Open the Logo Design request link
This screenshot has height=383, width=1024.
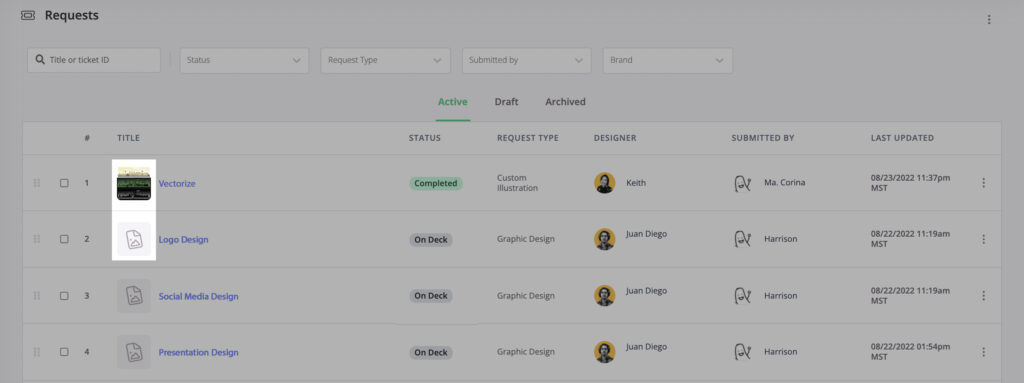tap(184, 240)
